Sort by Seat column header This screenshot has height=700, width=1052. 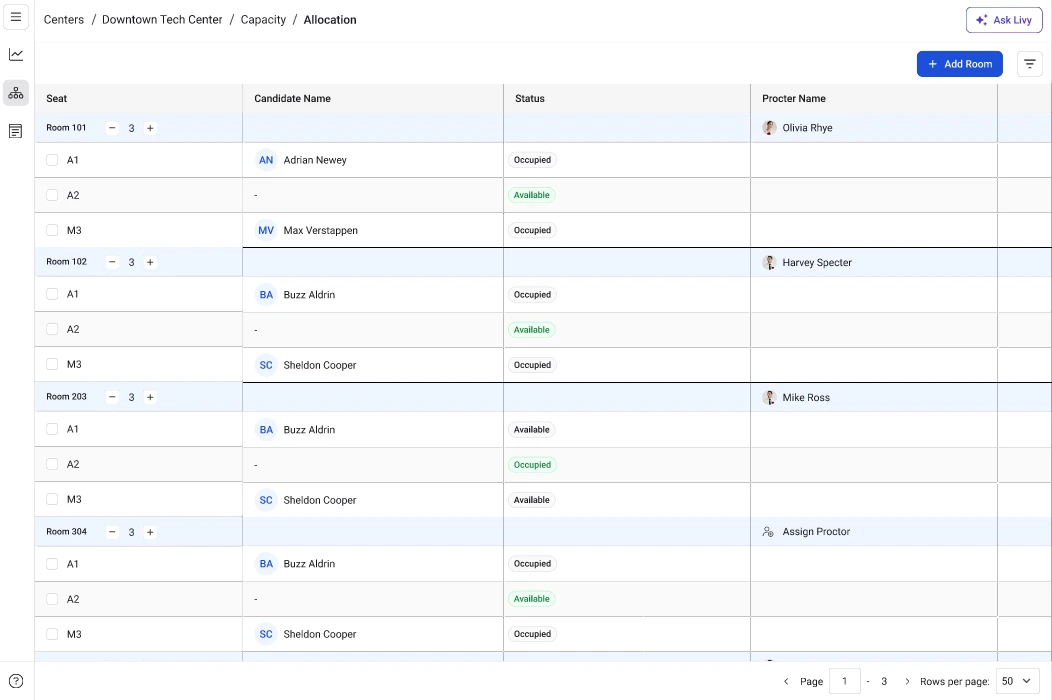click(x=56, y=99)
